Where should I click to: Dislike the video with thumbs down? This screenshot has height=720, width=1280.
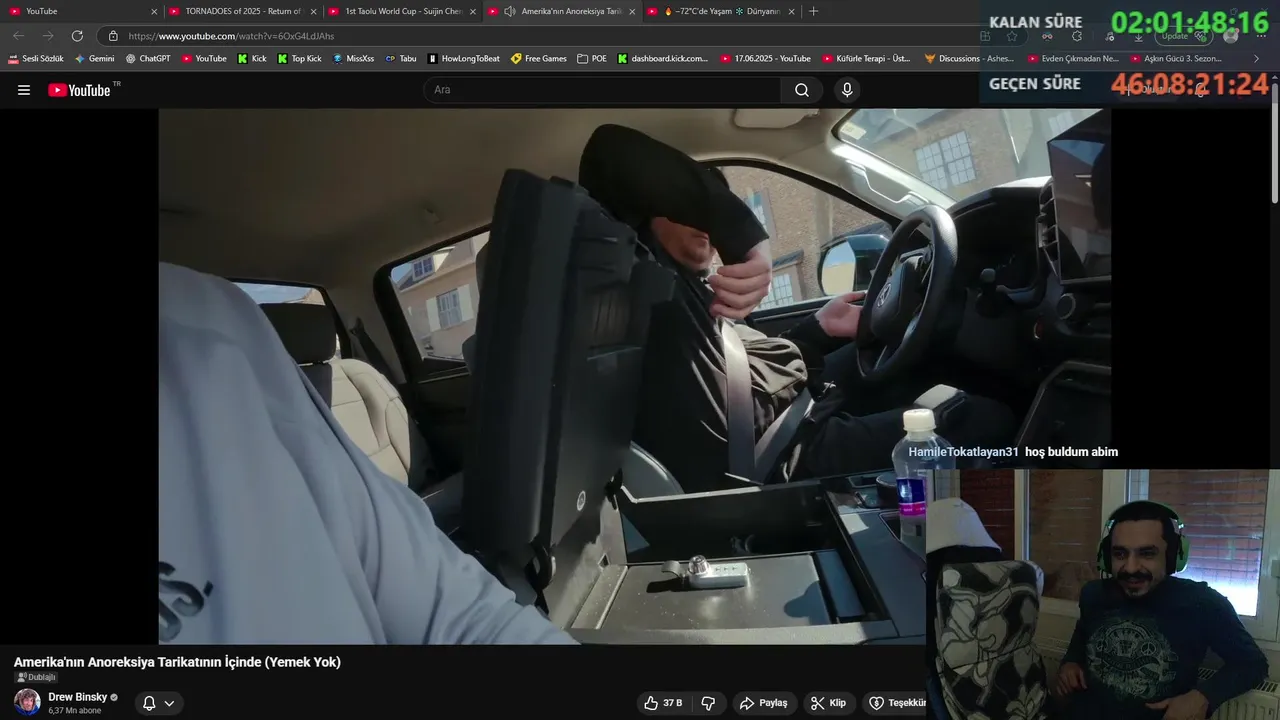tap(708, 703)
